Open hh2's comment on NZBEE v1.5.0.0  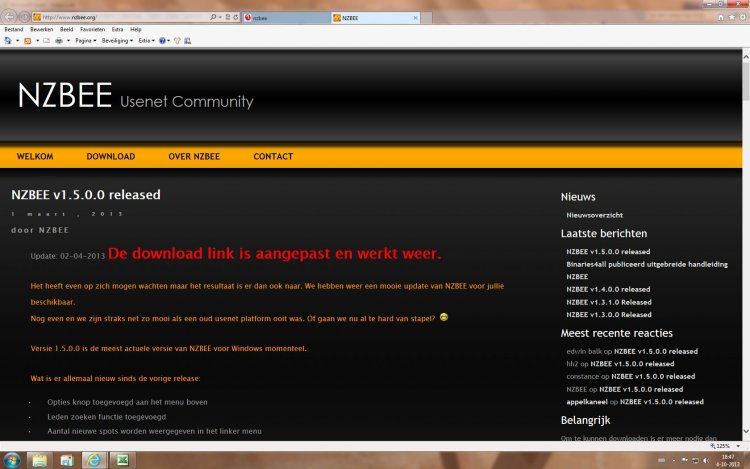[x=632, y=364]
